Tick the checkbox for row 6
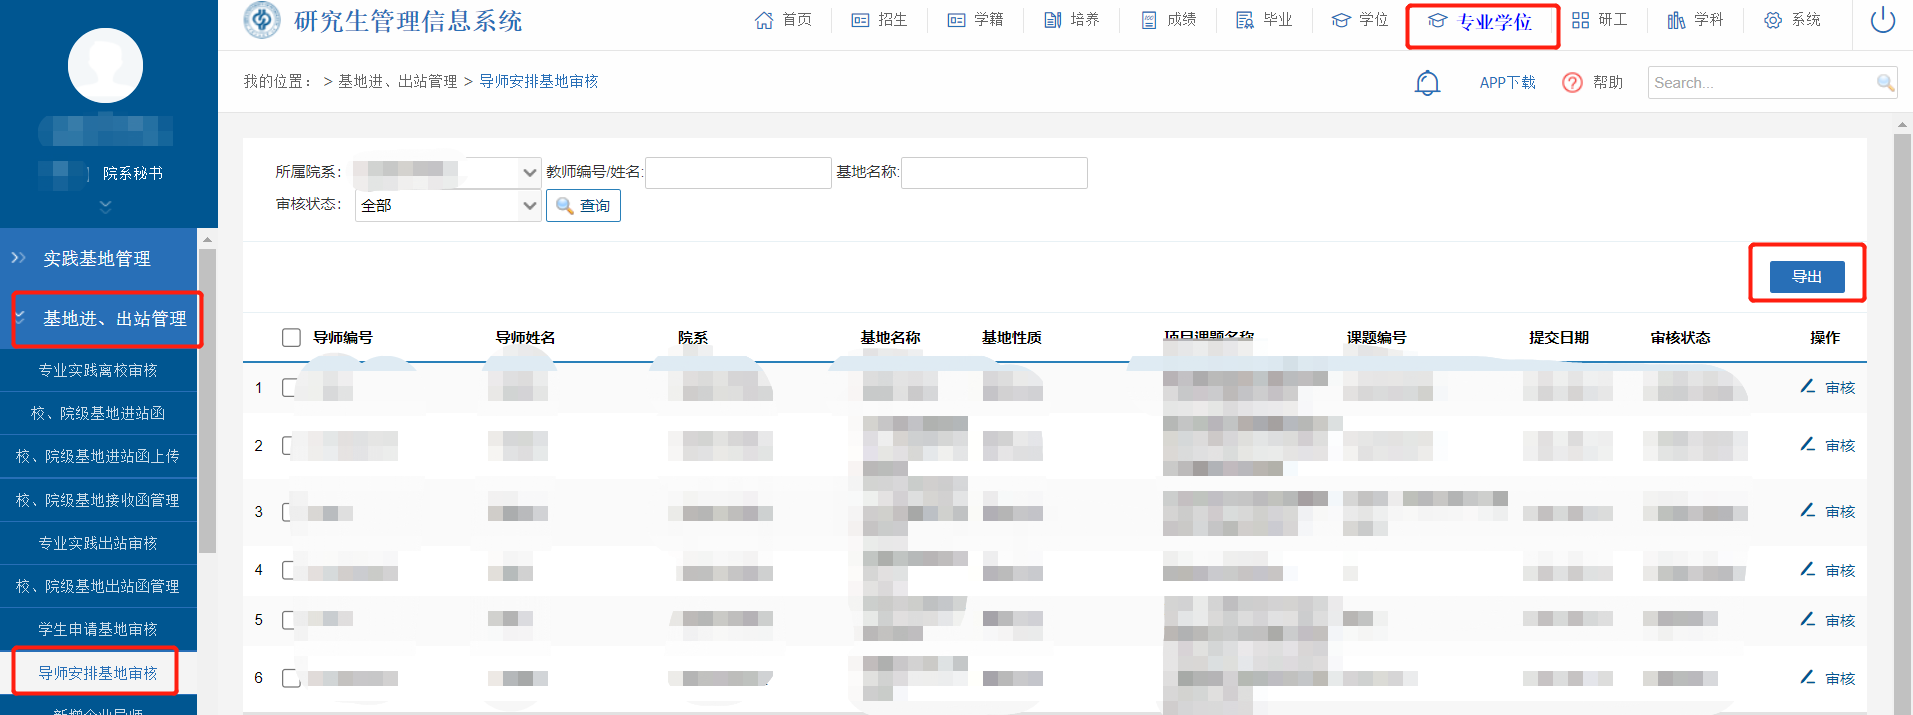The image size is (1913, 715). 290,678
